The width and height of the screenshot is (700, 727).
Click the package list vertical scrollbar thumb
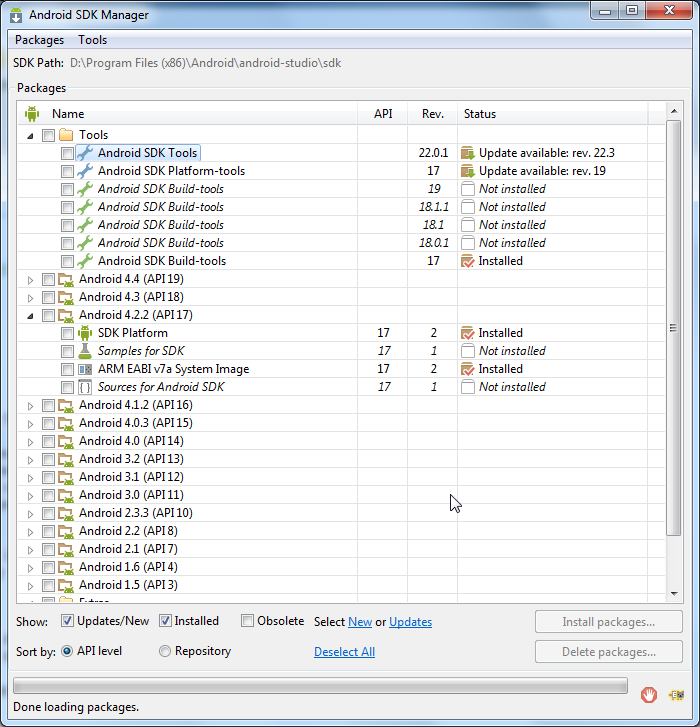point(674,328)
